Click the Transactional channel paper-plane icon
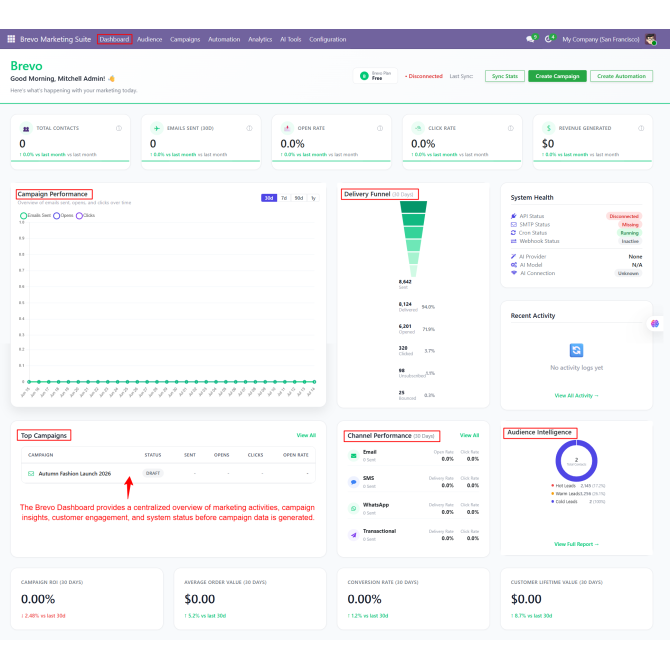670x670 pixels. (x=353, y=535)
